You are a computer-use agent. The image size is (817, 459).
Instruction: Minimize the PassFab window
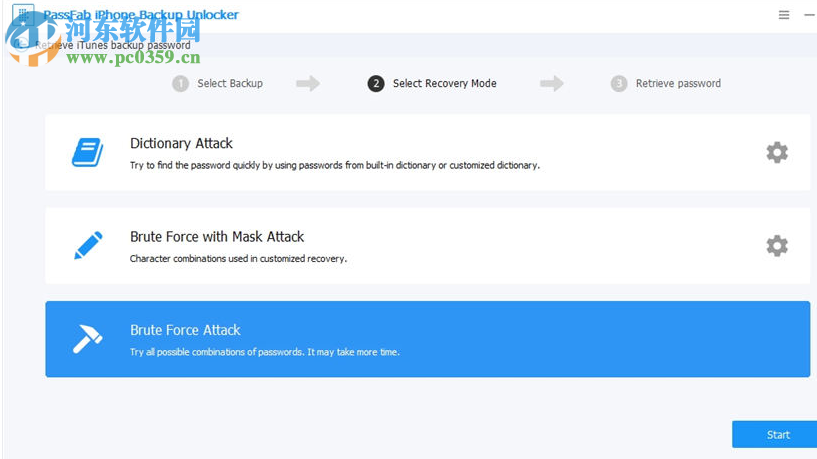(809, 15)
